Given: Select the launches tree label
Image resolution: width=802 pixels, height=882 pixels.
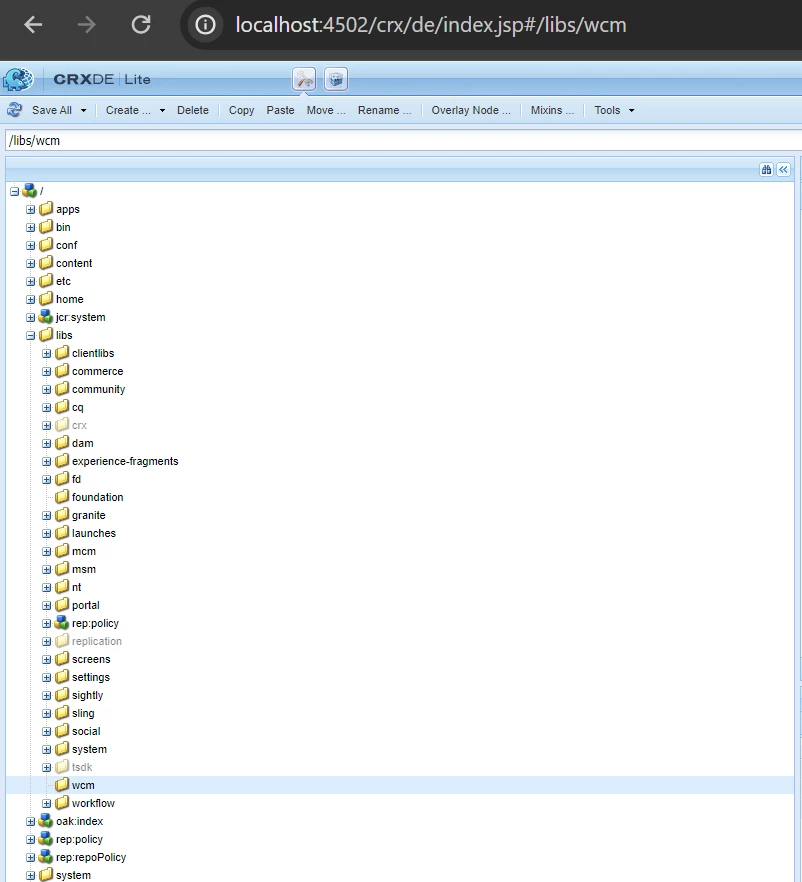Looking at the screenshot, I should 94,533.
